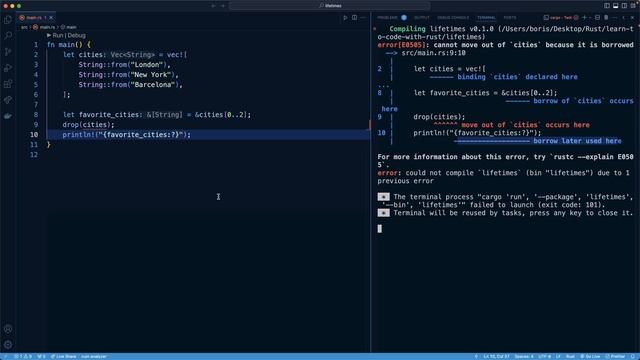Split the terminal panel
The image size is (640, 360).
coord(598,18)
